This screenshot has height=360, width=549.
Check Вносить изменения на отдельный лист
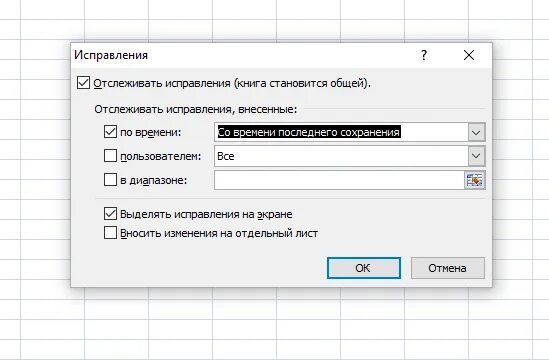110,233
